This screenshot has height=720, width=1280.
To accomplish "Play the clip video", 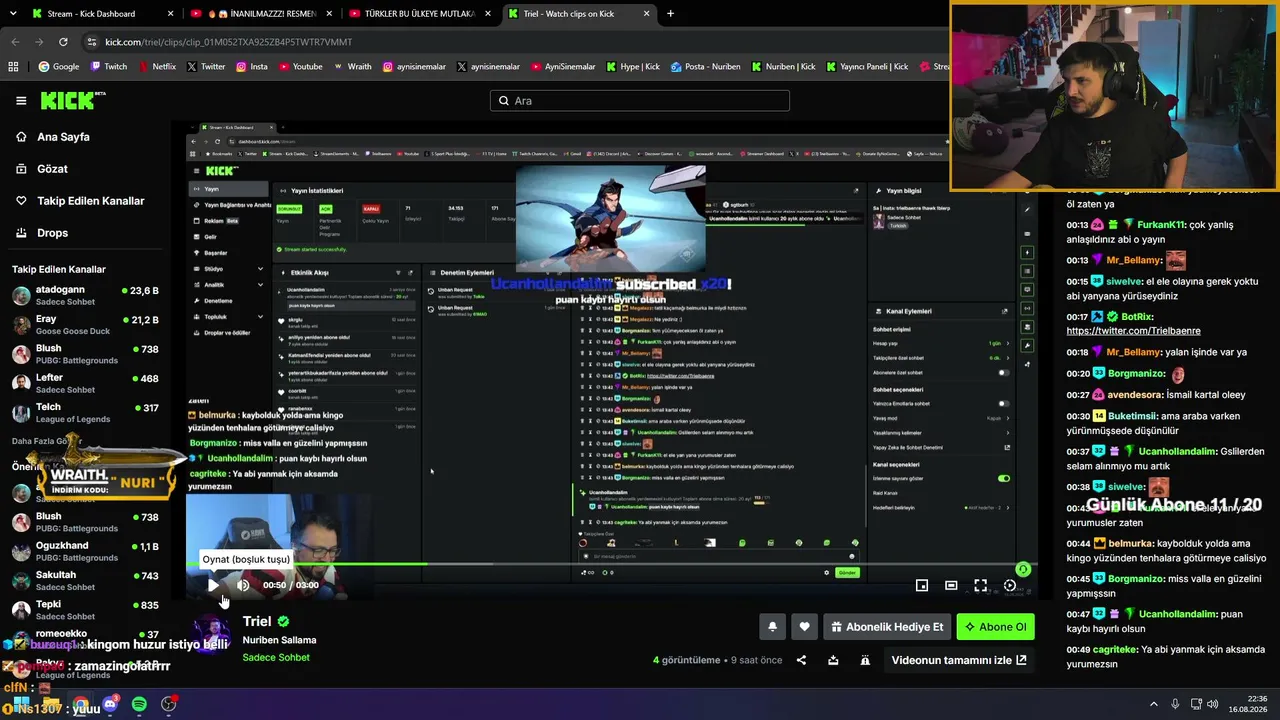I will point(213,585).
